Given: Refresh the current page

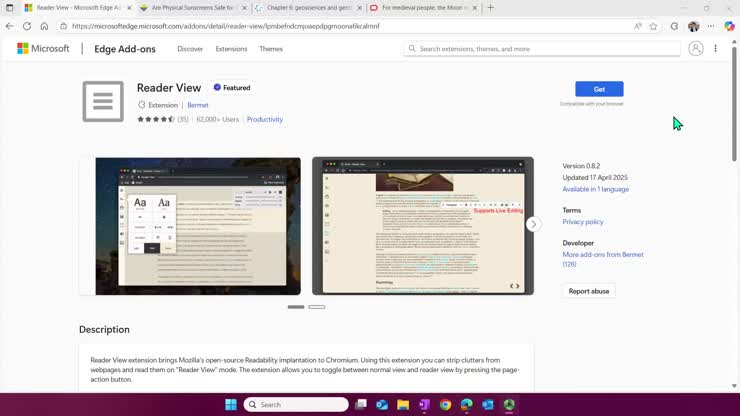Looking at the screenshot, I should 27,26.
